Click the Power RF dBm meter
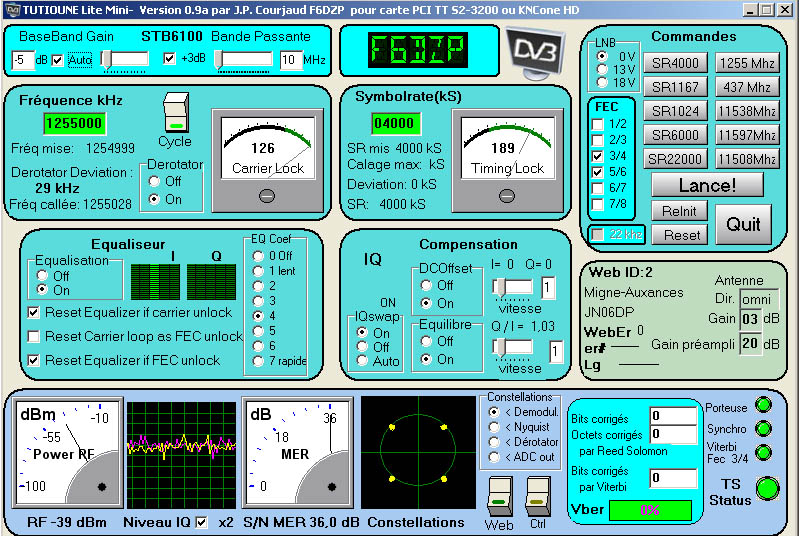799x536 pixels. point(68,453)
